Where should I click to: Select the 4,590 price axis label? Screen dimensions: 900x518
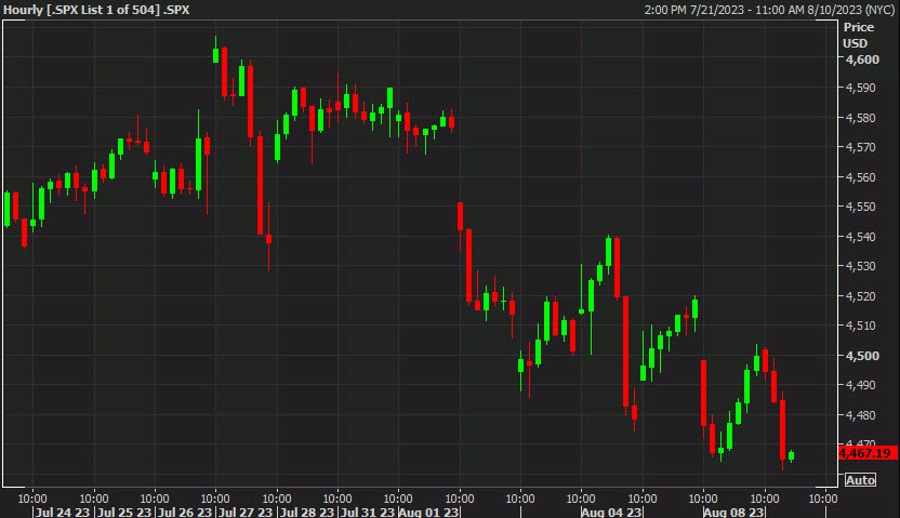coord(860,88)
